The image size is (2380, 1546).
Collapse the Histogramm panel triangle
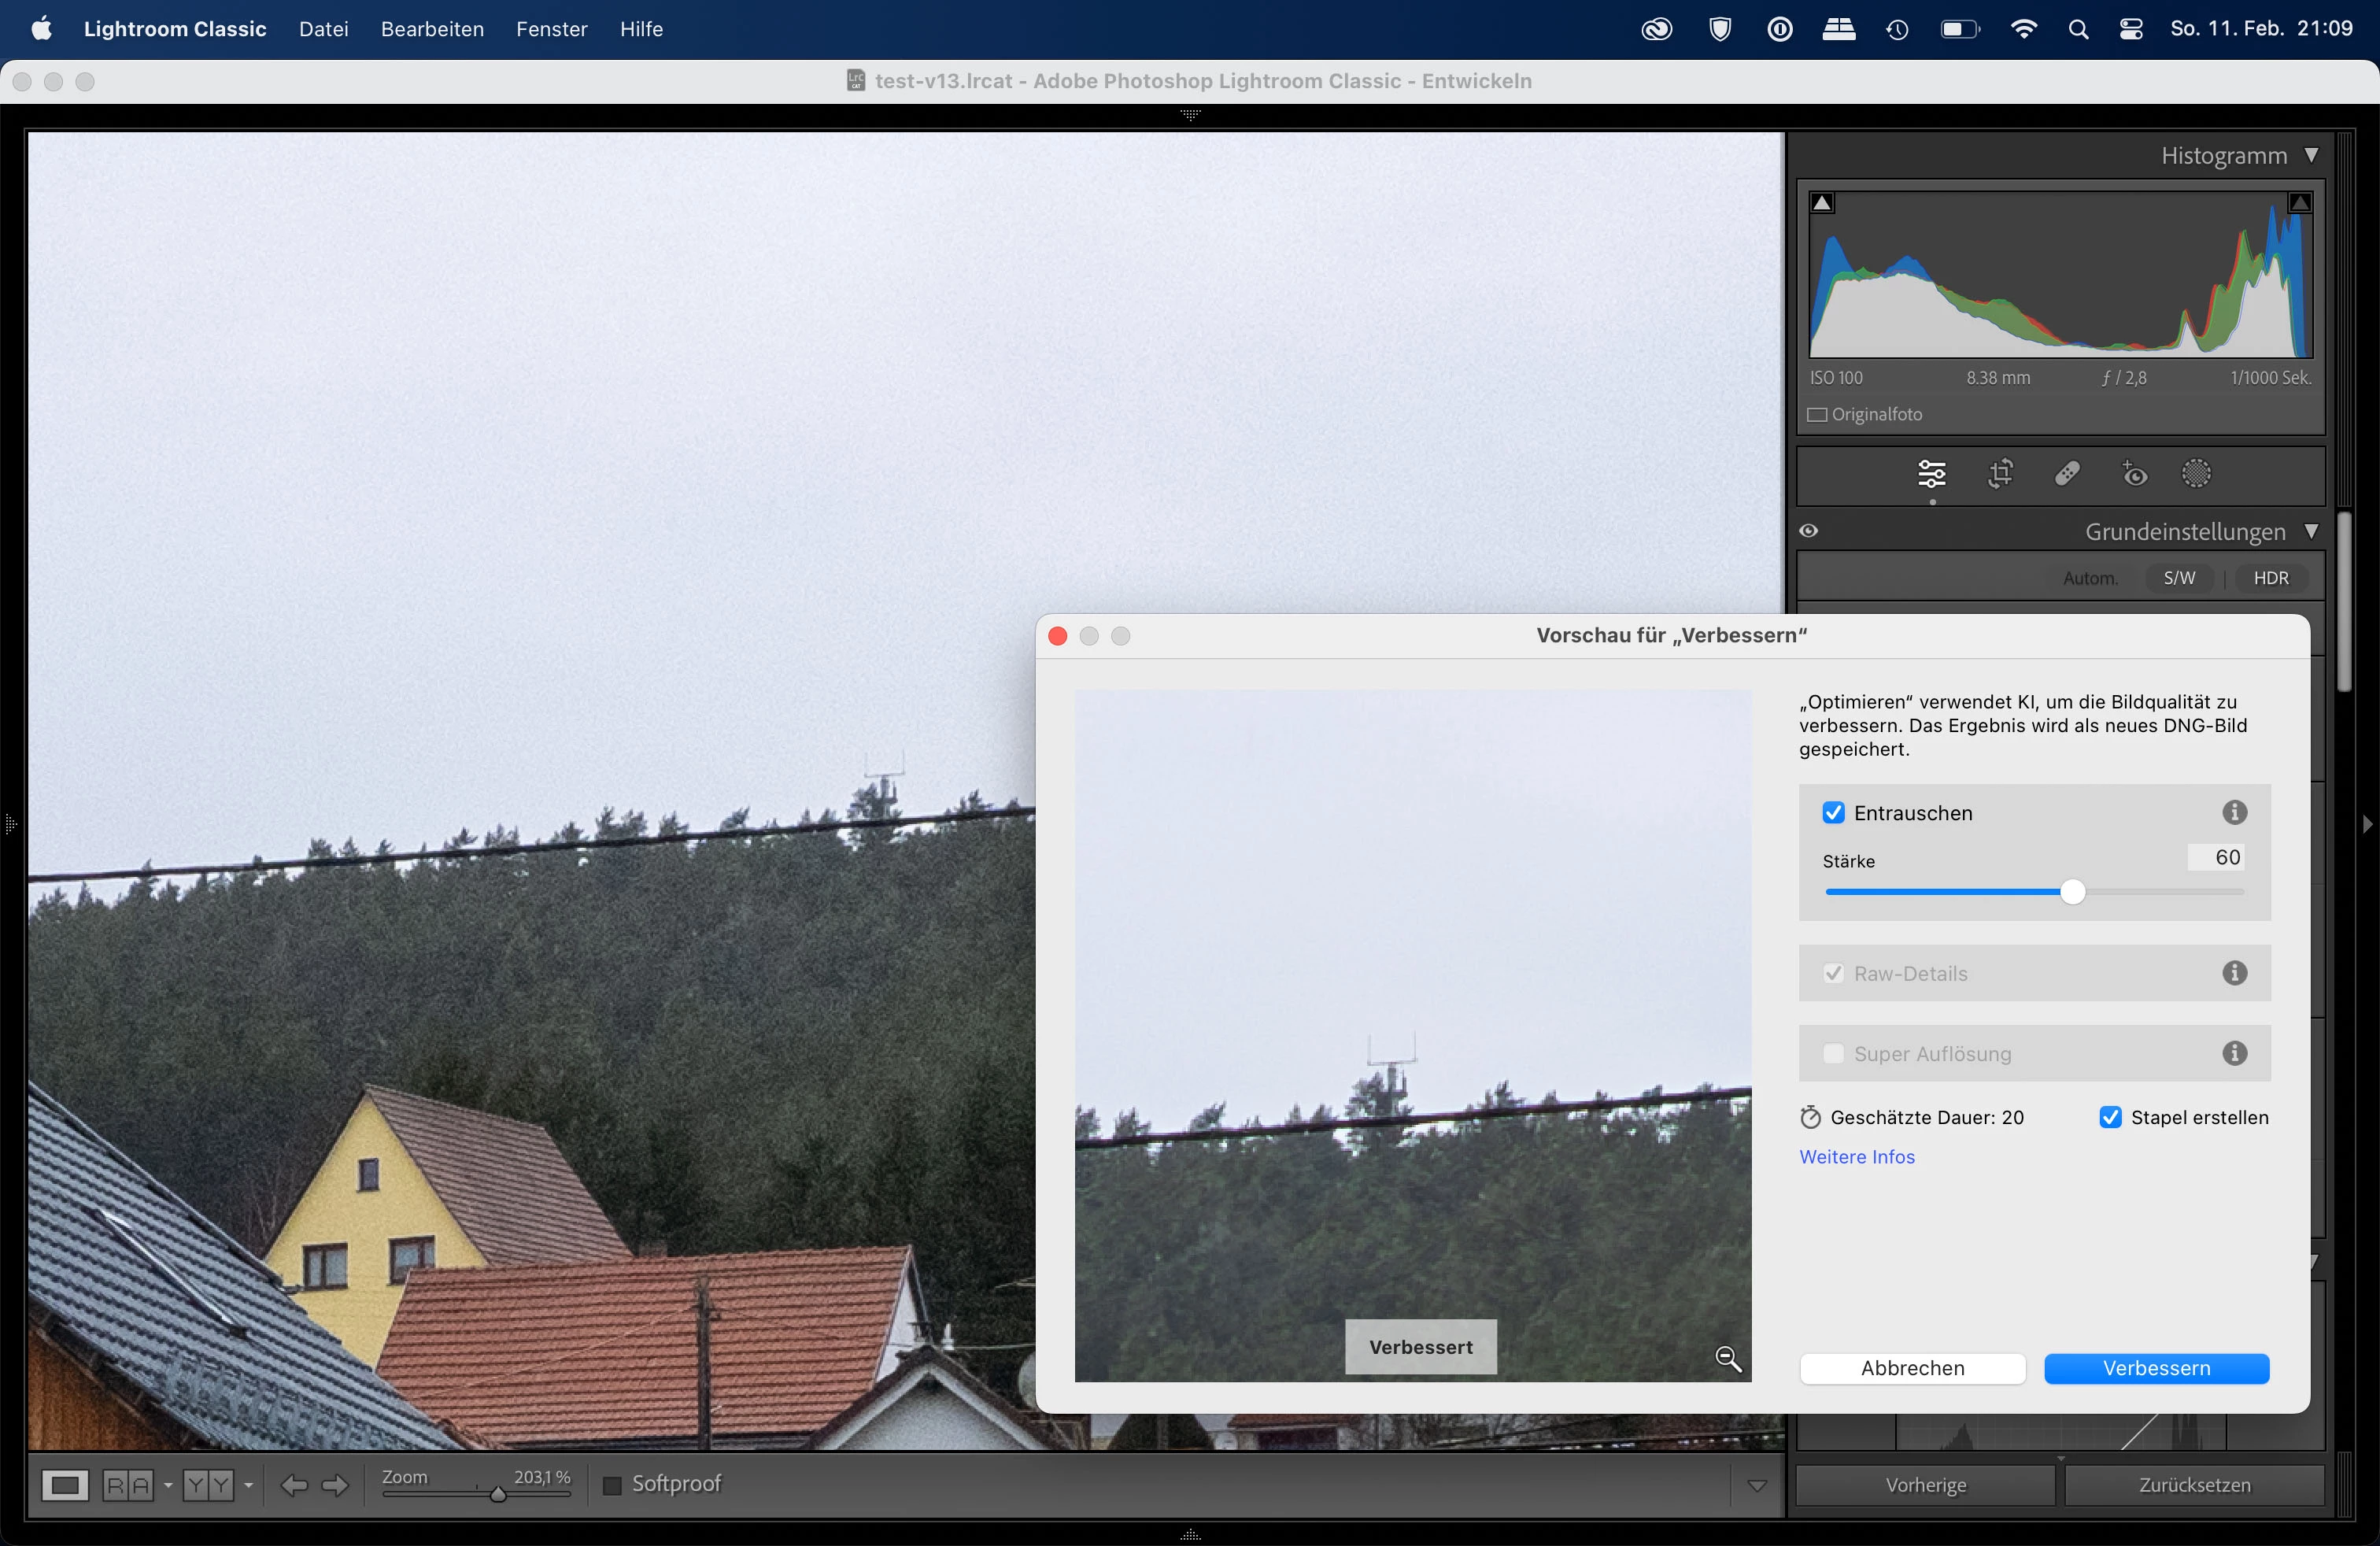2311,155
